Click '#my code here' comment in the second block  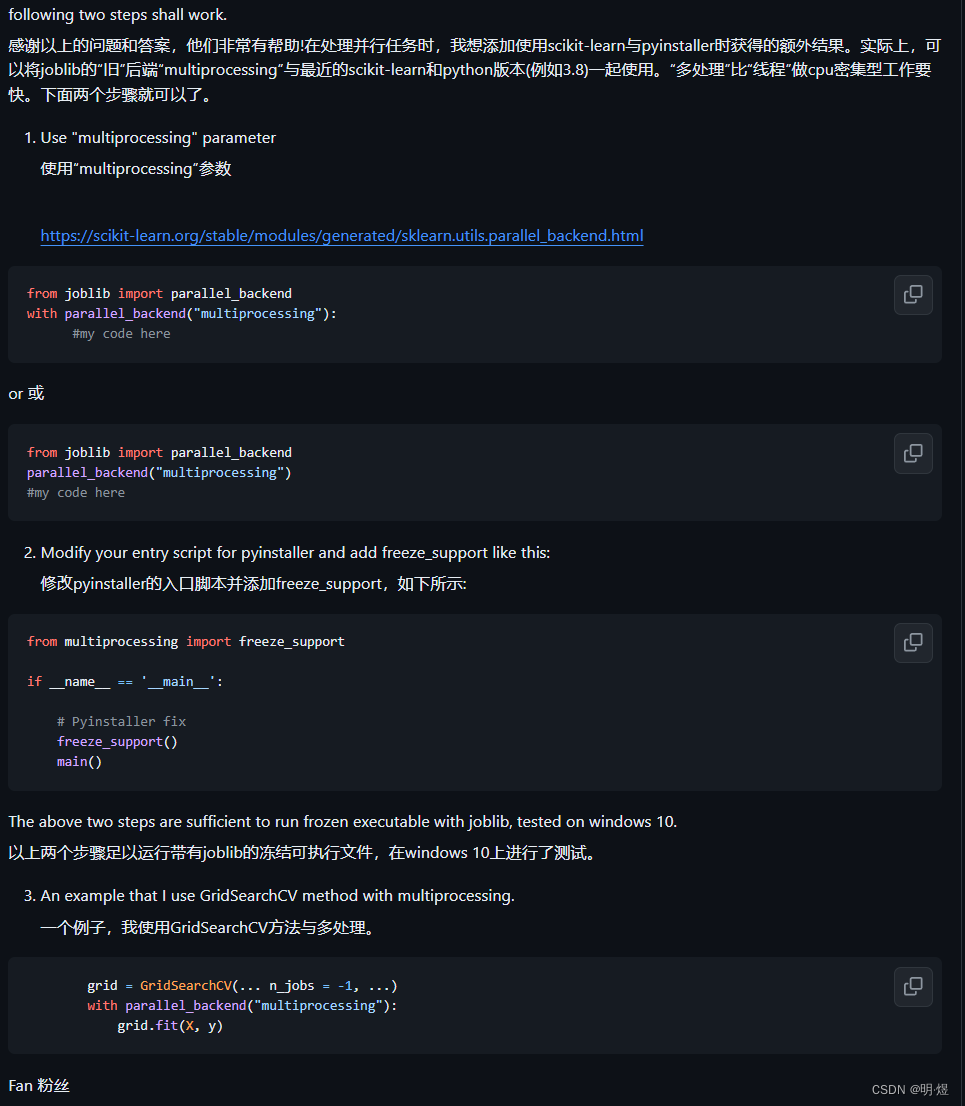(x=75, y=492)
